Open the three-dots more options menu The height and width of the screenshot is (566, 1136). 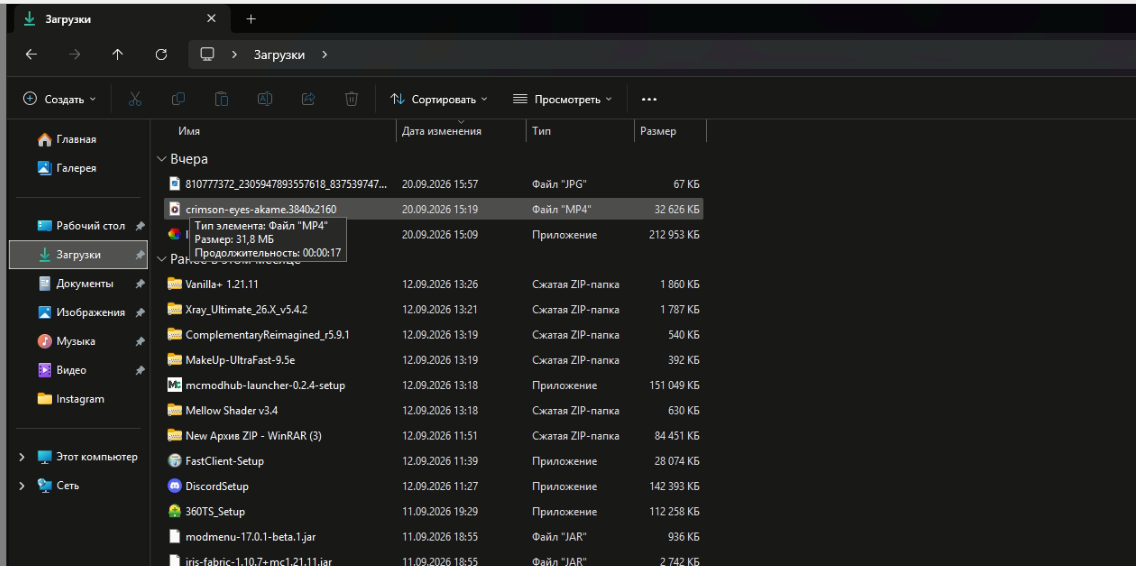[x=649, y=99]
